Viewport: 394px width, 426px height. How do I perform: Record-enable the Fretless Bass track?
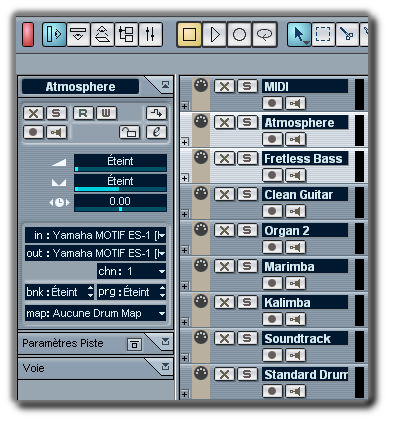(272, 175)
